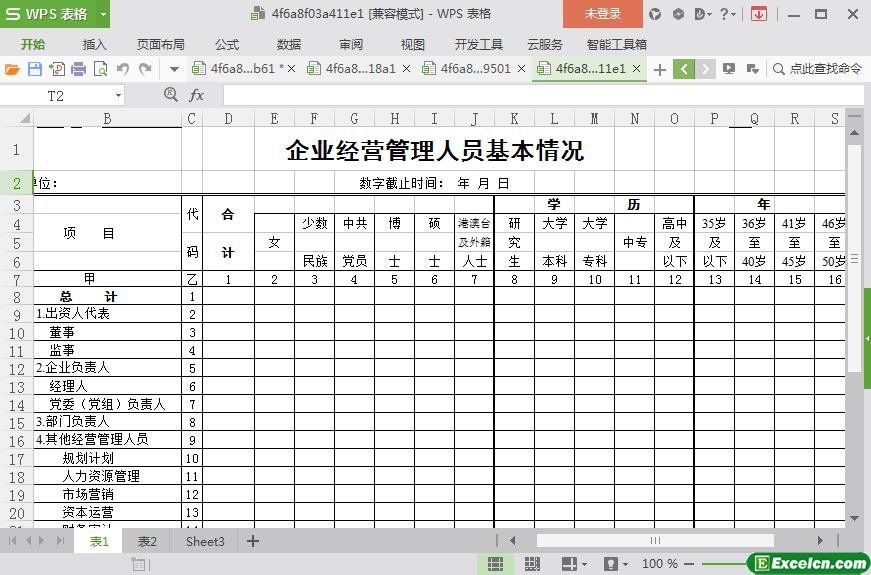Go to previous document tab green arrow
This screenshot has height=575, width=871.
tap(684, 69)
